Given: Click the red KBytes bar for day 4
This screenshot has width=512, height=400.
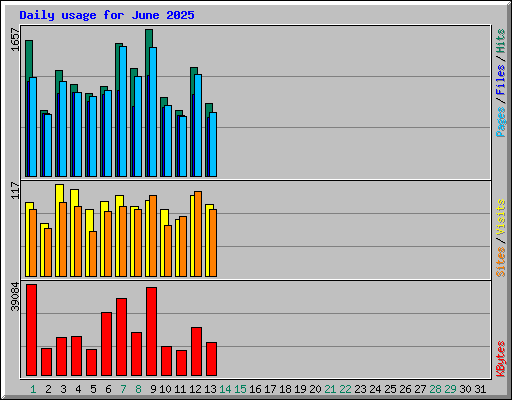Looking at the screenshot, I should 77,356.
